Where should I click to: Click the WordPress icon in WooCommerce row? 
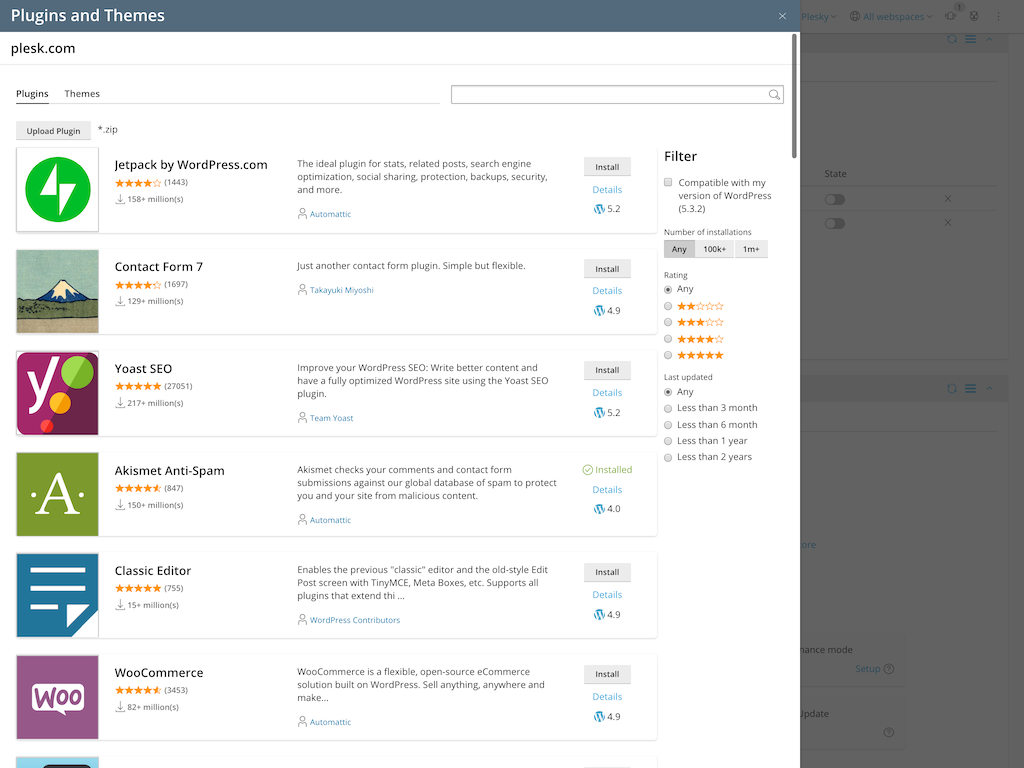599,716
